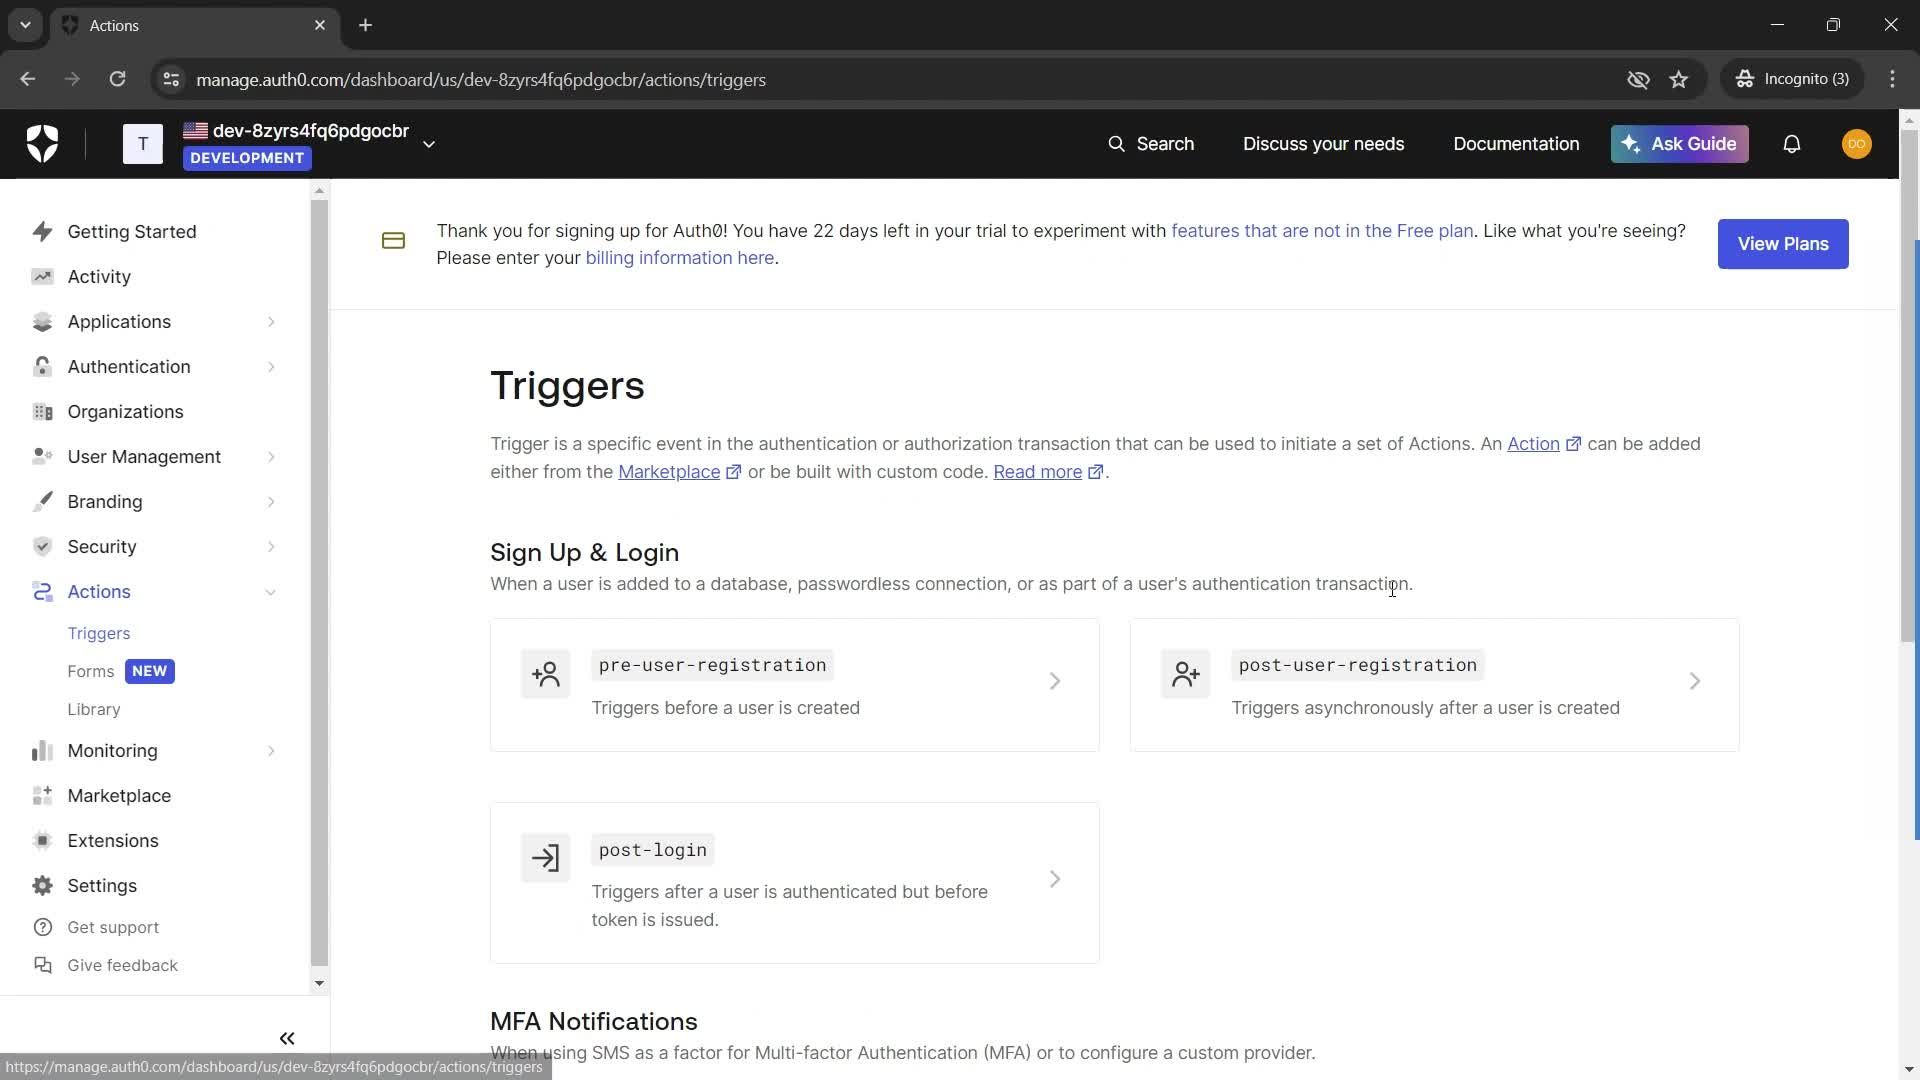Collapse the Actions menu chevron

271,592
